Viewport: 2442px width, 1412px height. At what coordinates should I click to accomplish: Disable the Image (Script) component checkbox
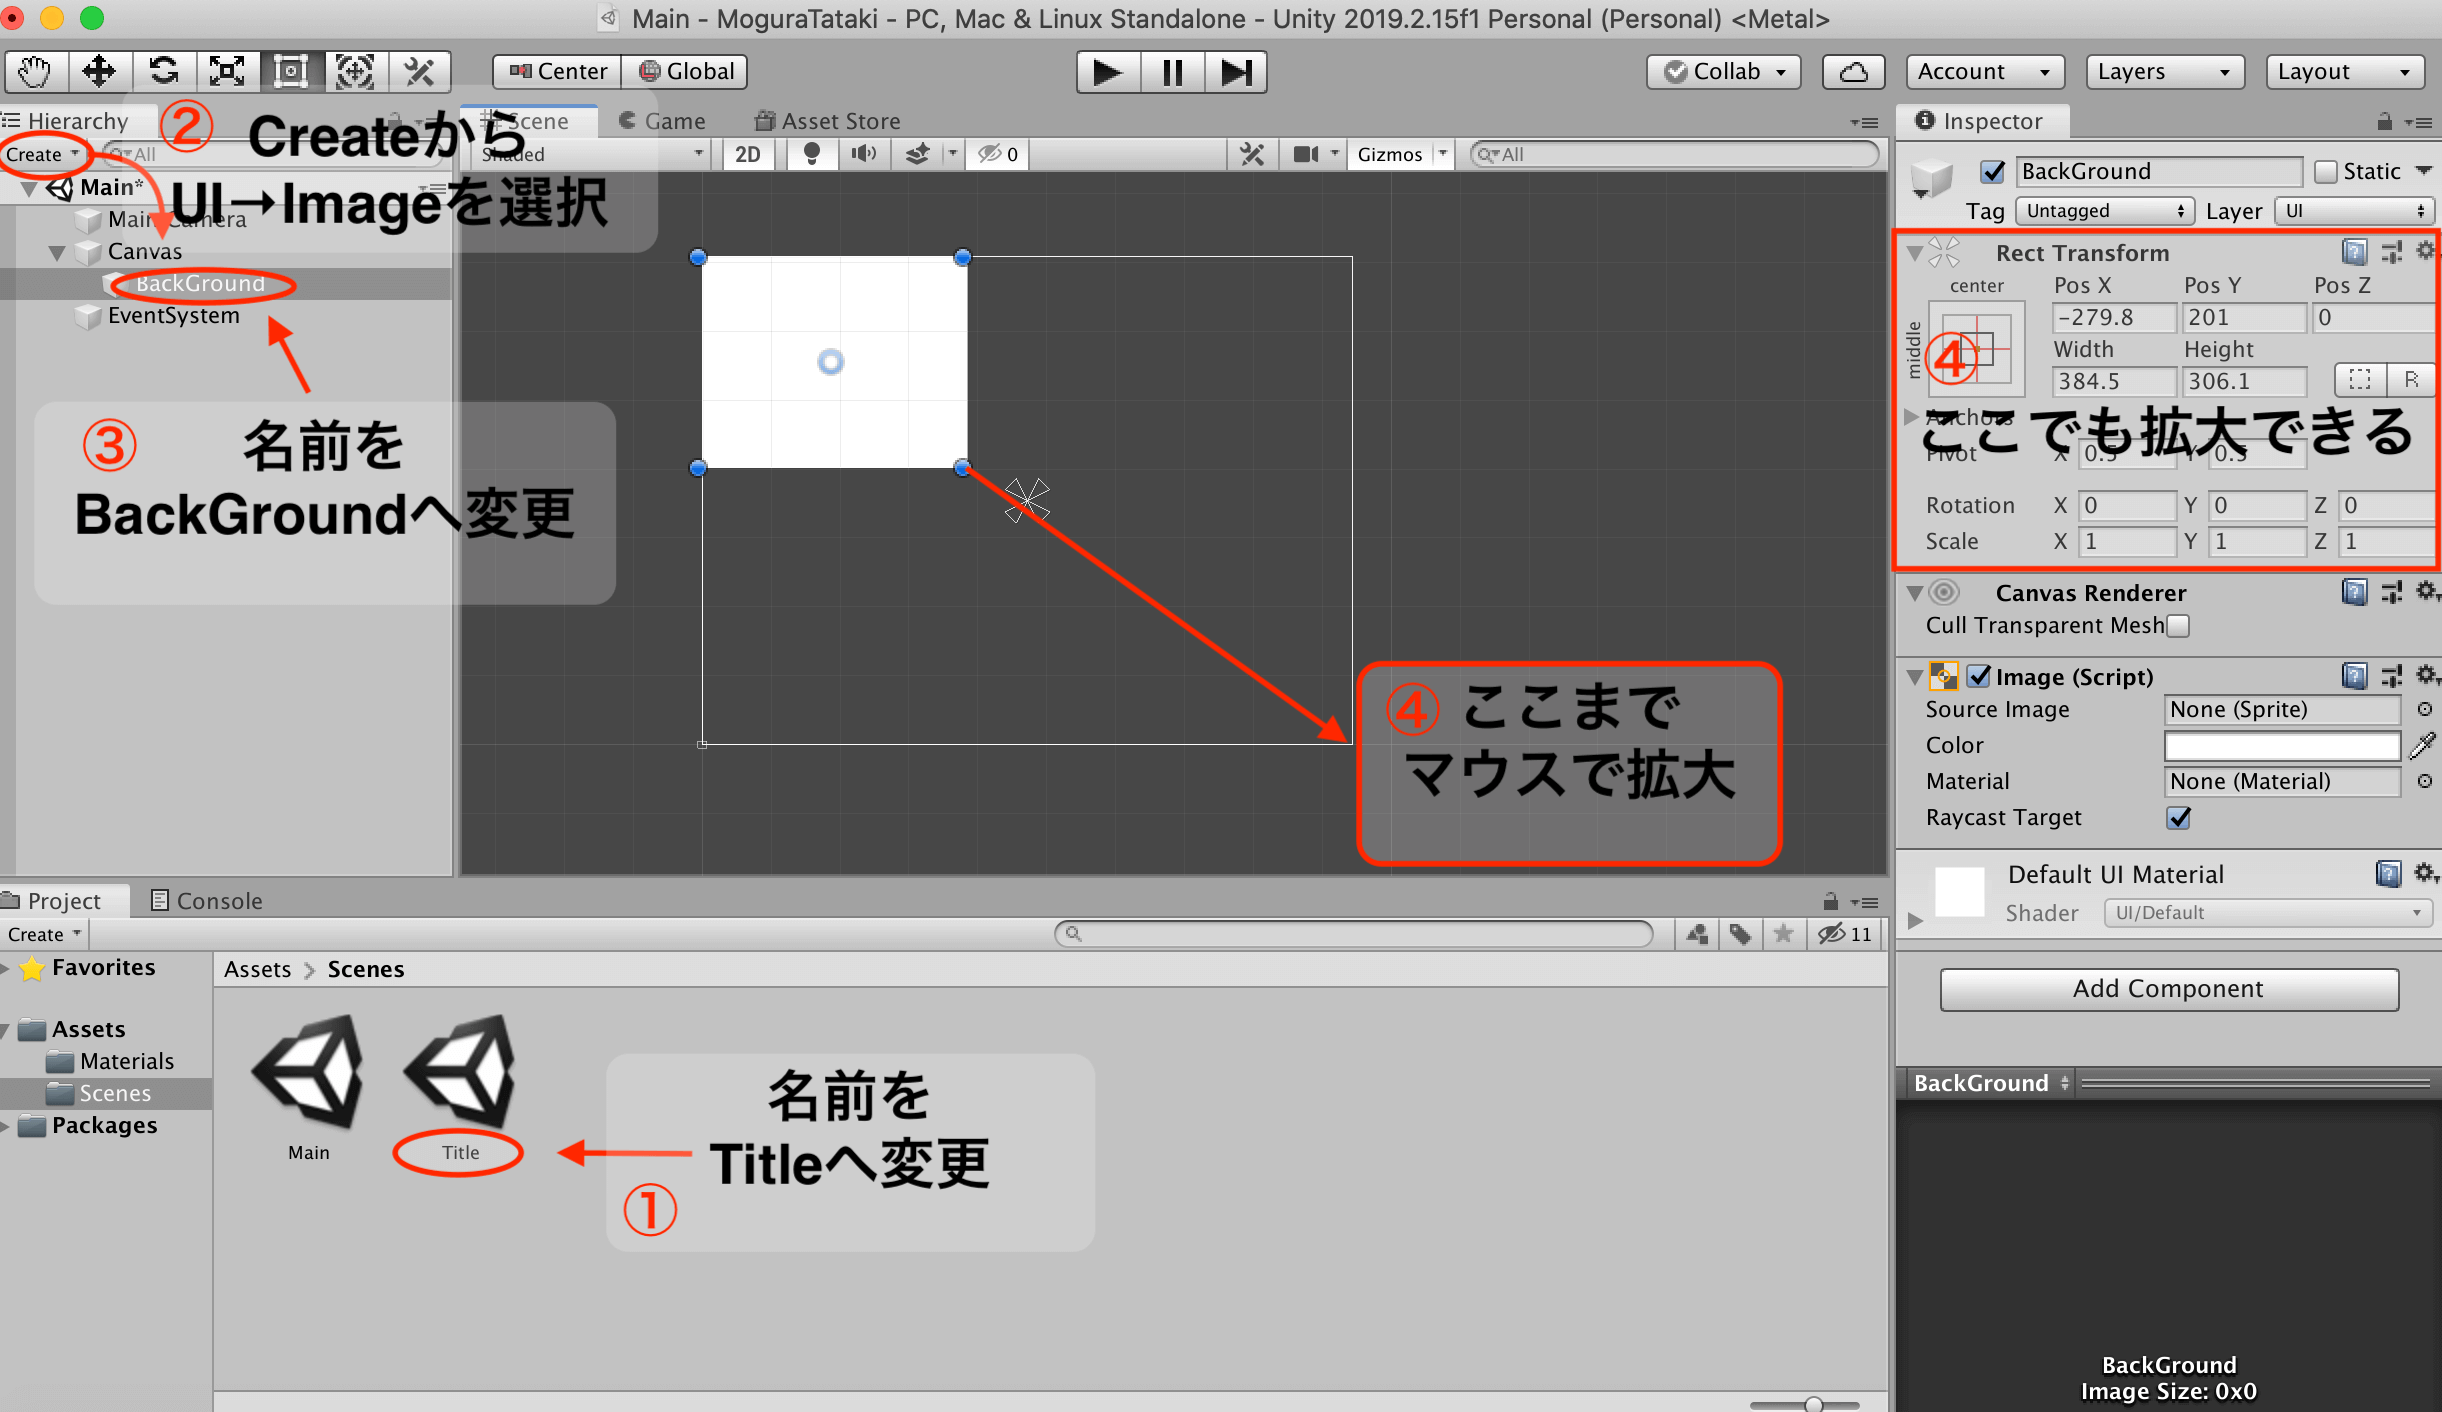[x=1978, y=677]
